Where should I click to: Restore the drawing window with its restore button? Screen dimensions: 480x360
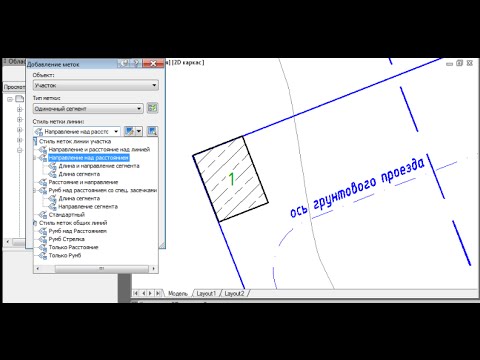click(460, 63)
